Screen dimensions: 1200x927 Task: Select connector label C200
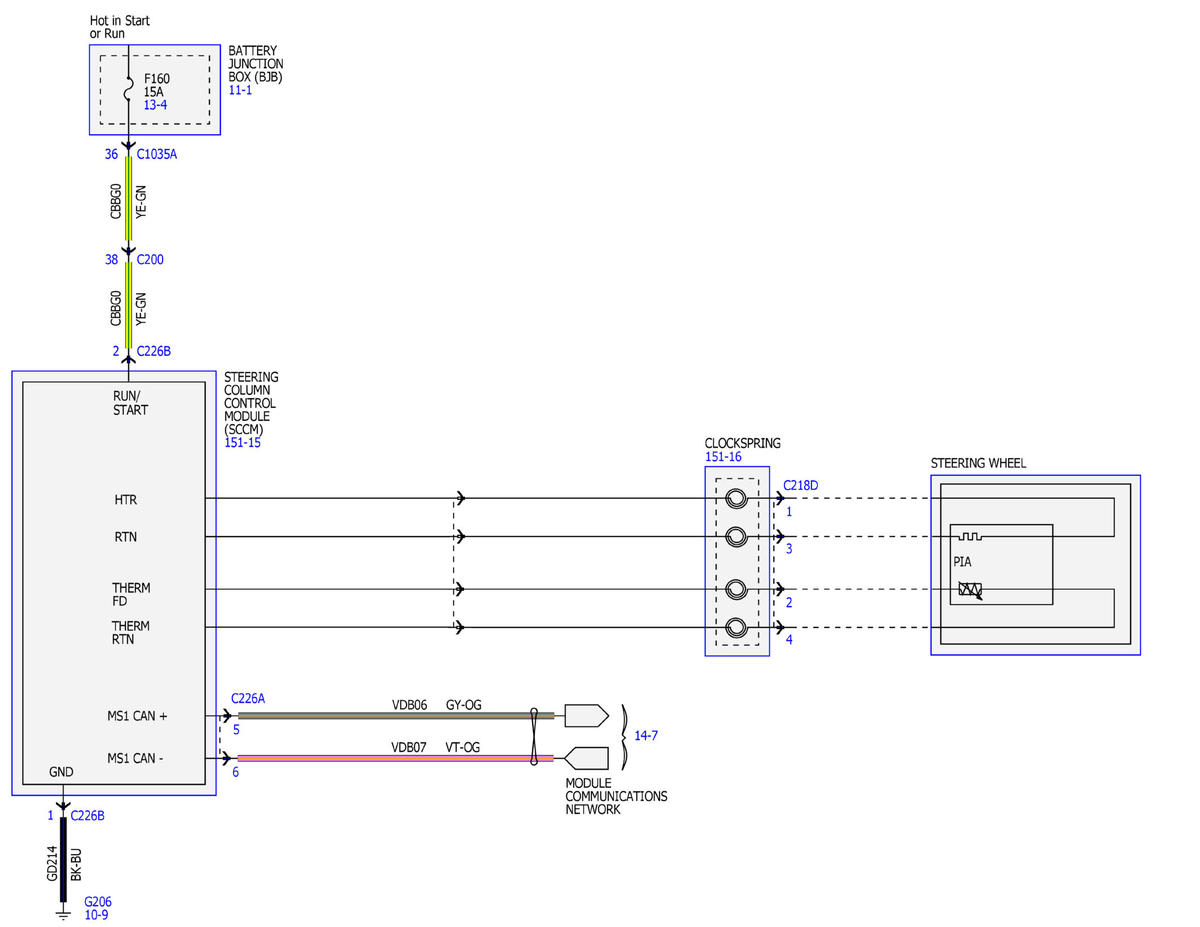[150, 260]
